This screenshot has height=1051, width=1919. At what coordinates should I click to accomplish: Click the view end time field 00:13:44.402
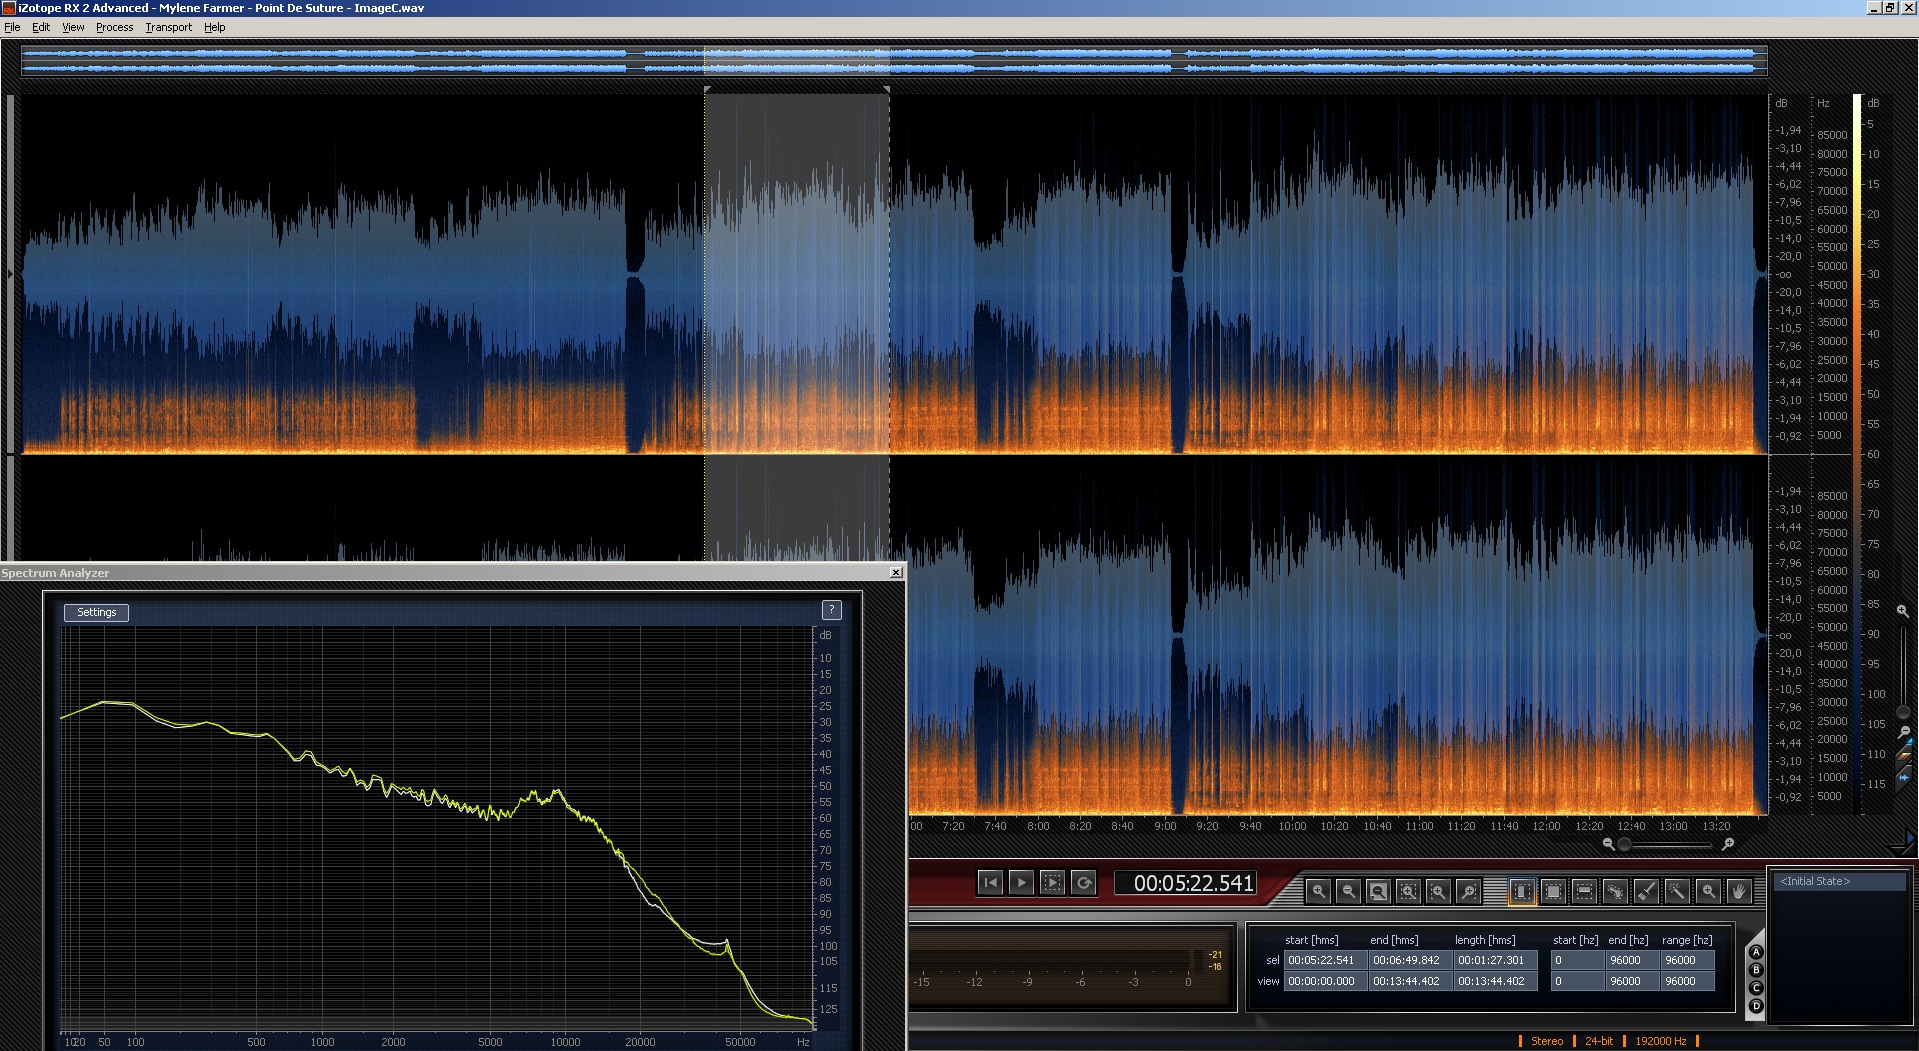tap(1410, 981)
